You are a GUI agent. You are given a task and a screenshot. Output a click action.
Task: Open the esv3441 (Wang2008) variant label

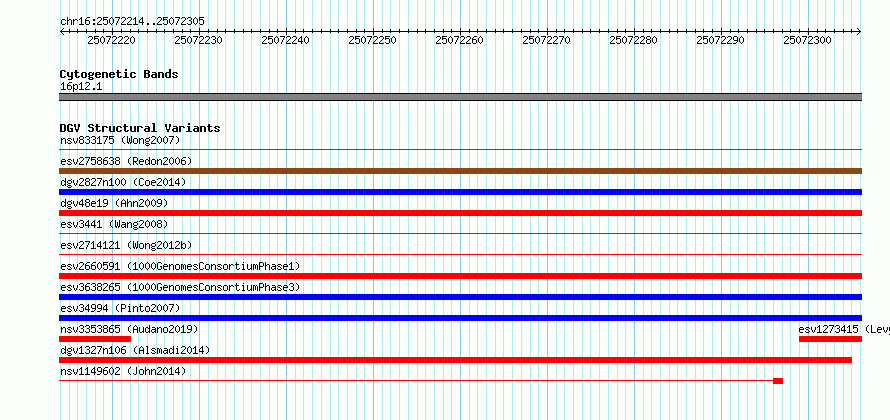tap(114, 224)
